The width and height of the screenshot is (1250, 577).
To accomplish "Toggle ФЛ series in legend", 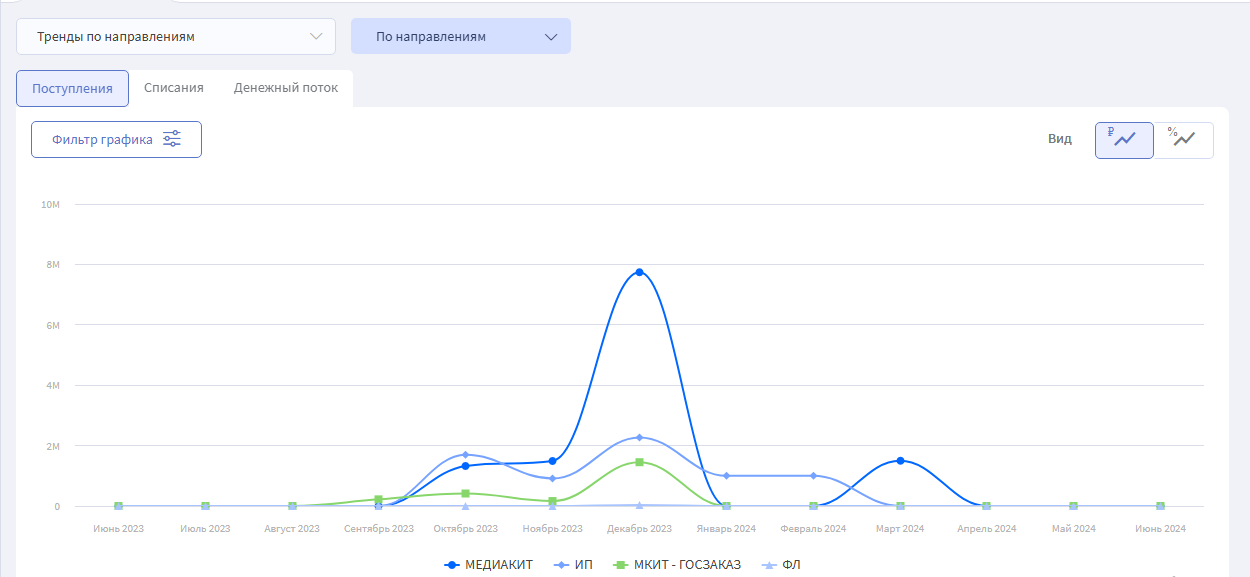I will click(781, 565).
